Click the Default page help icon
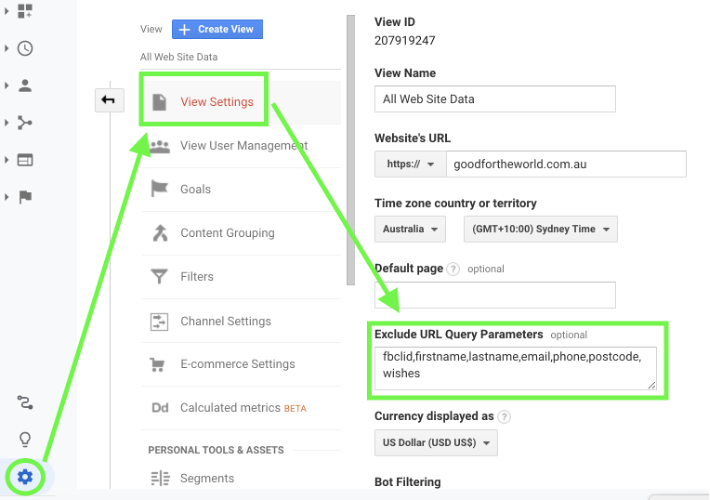 453,269
